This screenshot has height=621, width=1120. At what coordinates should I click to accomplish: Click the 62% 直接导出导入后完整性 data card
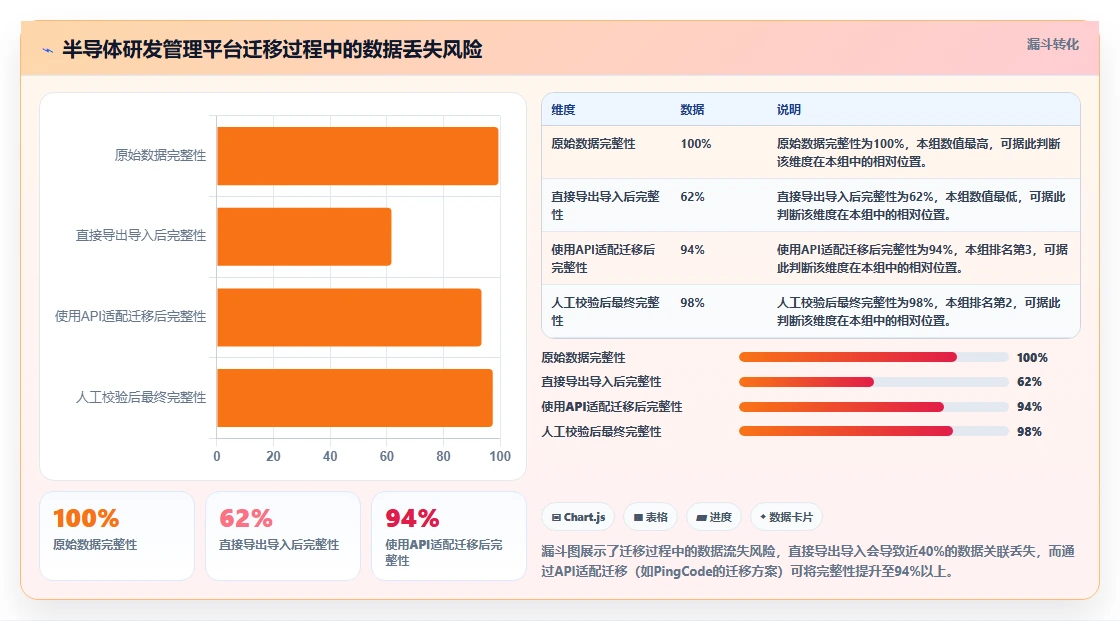click(x=283, y=536)
